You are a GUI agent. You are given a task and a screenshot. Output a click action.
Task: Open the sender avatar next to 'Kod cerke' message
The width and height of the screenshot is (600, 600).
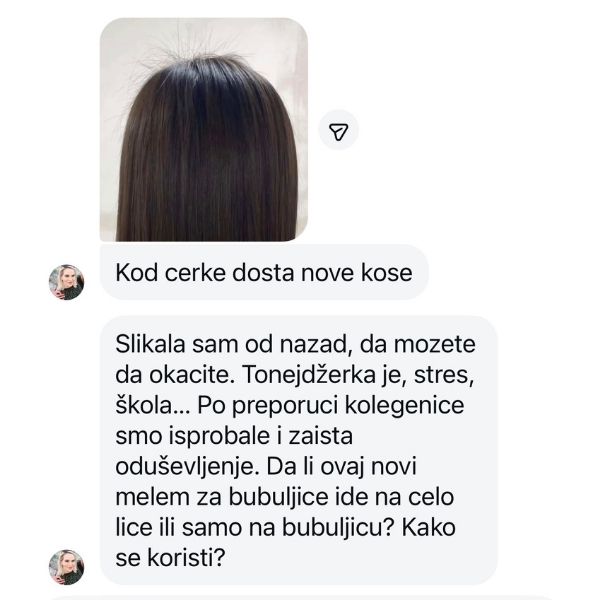coord(66,282)
